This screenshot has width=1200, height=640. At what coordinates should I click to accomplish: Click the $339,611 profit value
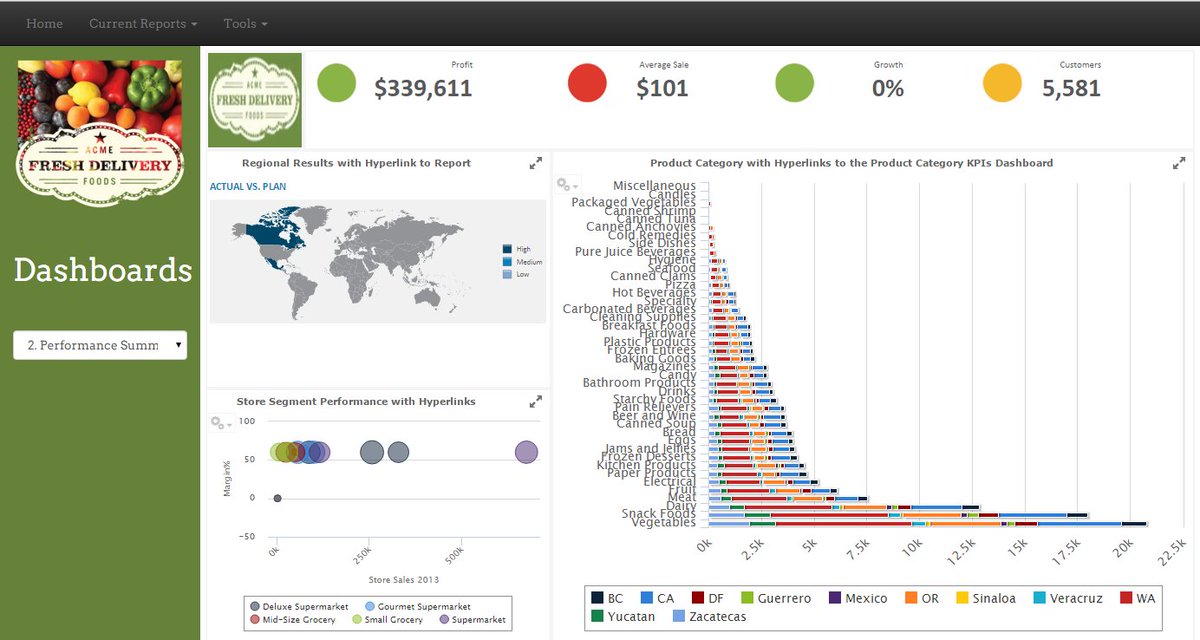(x=423, y=88)
